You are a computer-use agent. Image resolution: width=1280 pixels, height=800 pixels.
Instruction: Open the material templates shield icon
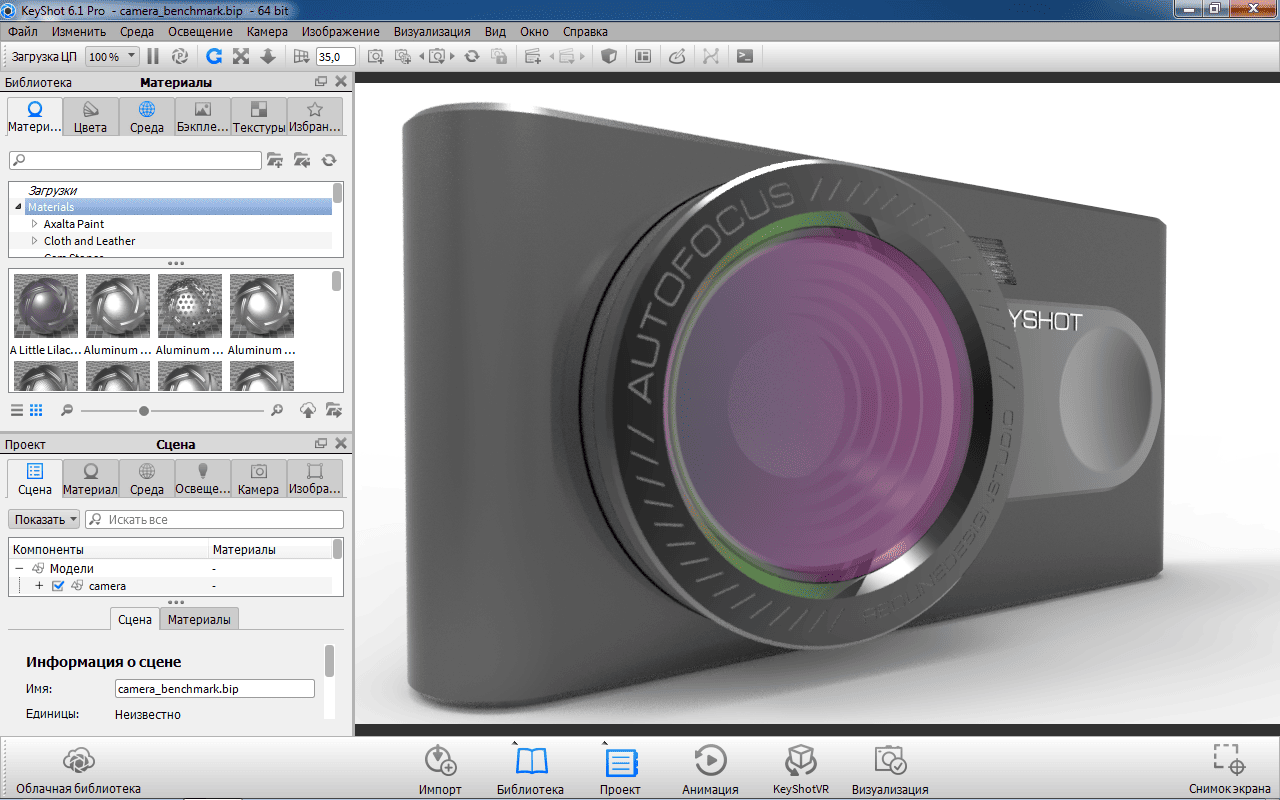(608, 57)
